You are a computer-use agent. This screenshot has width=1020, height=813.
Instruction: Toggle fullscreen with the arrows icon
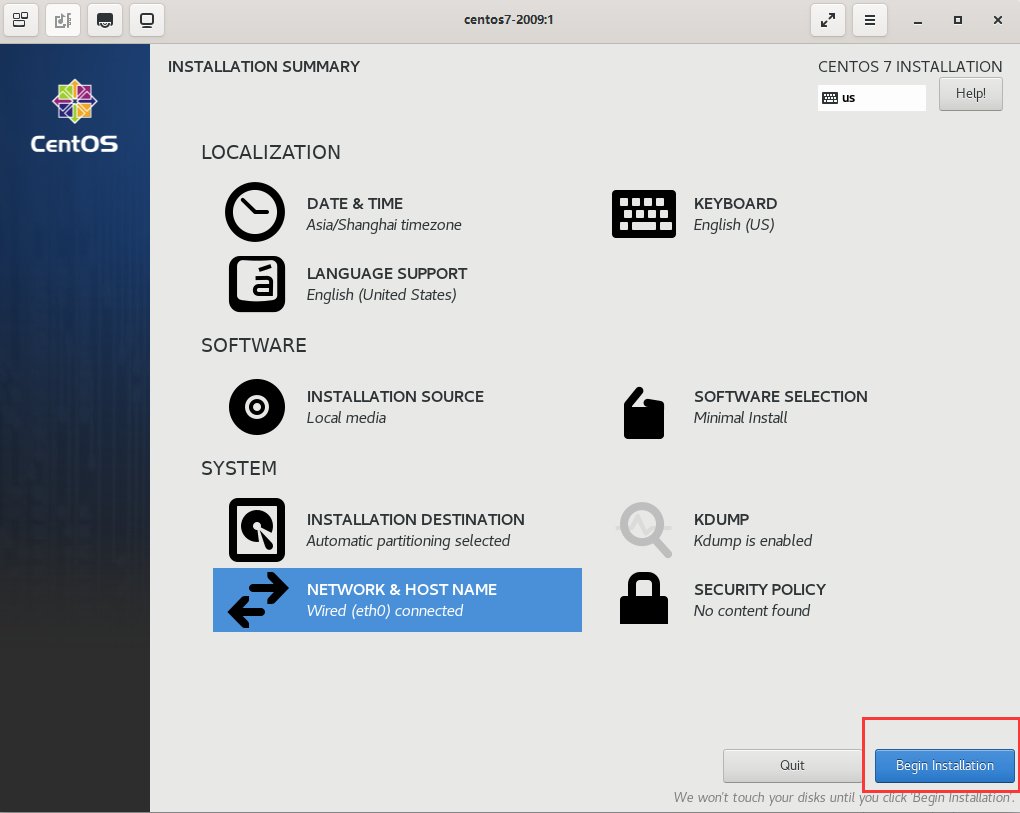pos(827,20)
